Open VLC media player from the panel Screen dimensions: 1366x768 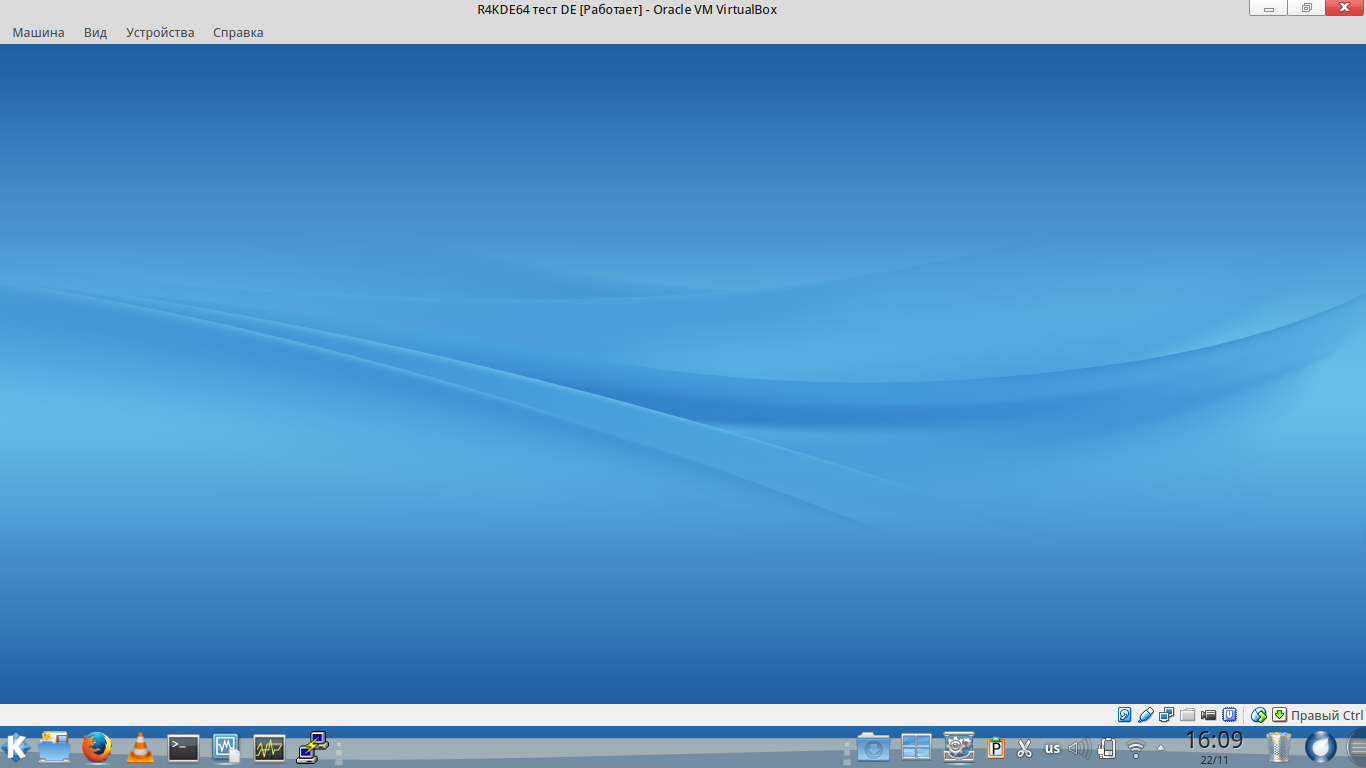click(140, 747)
